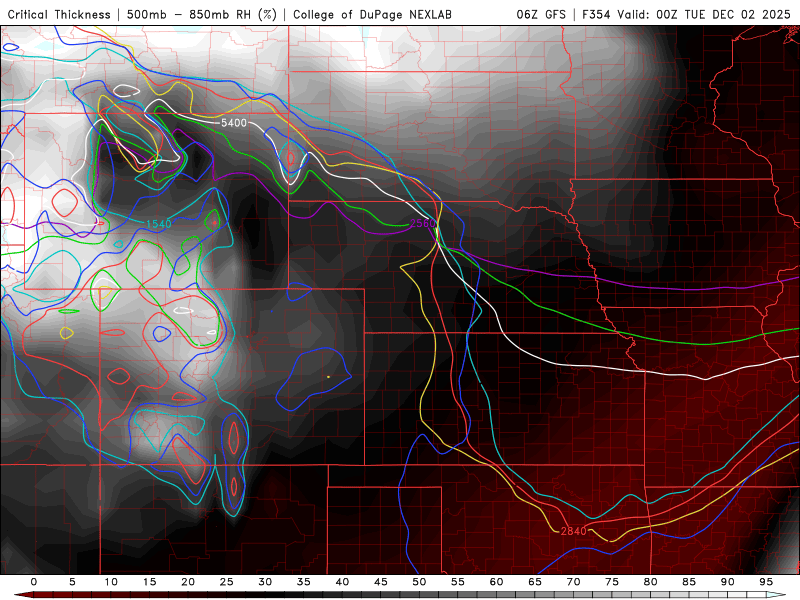This screenshot has height=600, width=800.
Task: Click the colorbar tick label "15"
Action: 149,582
